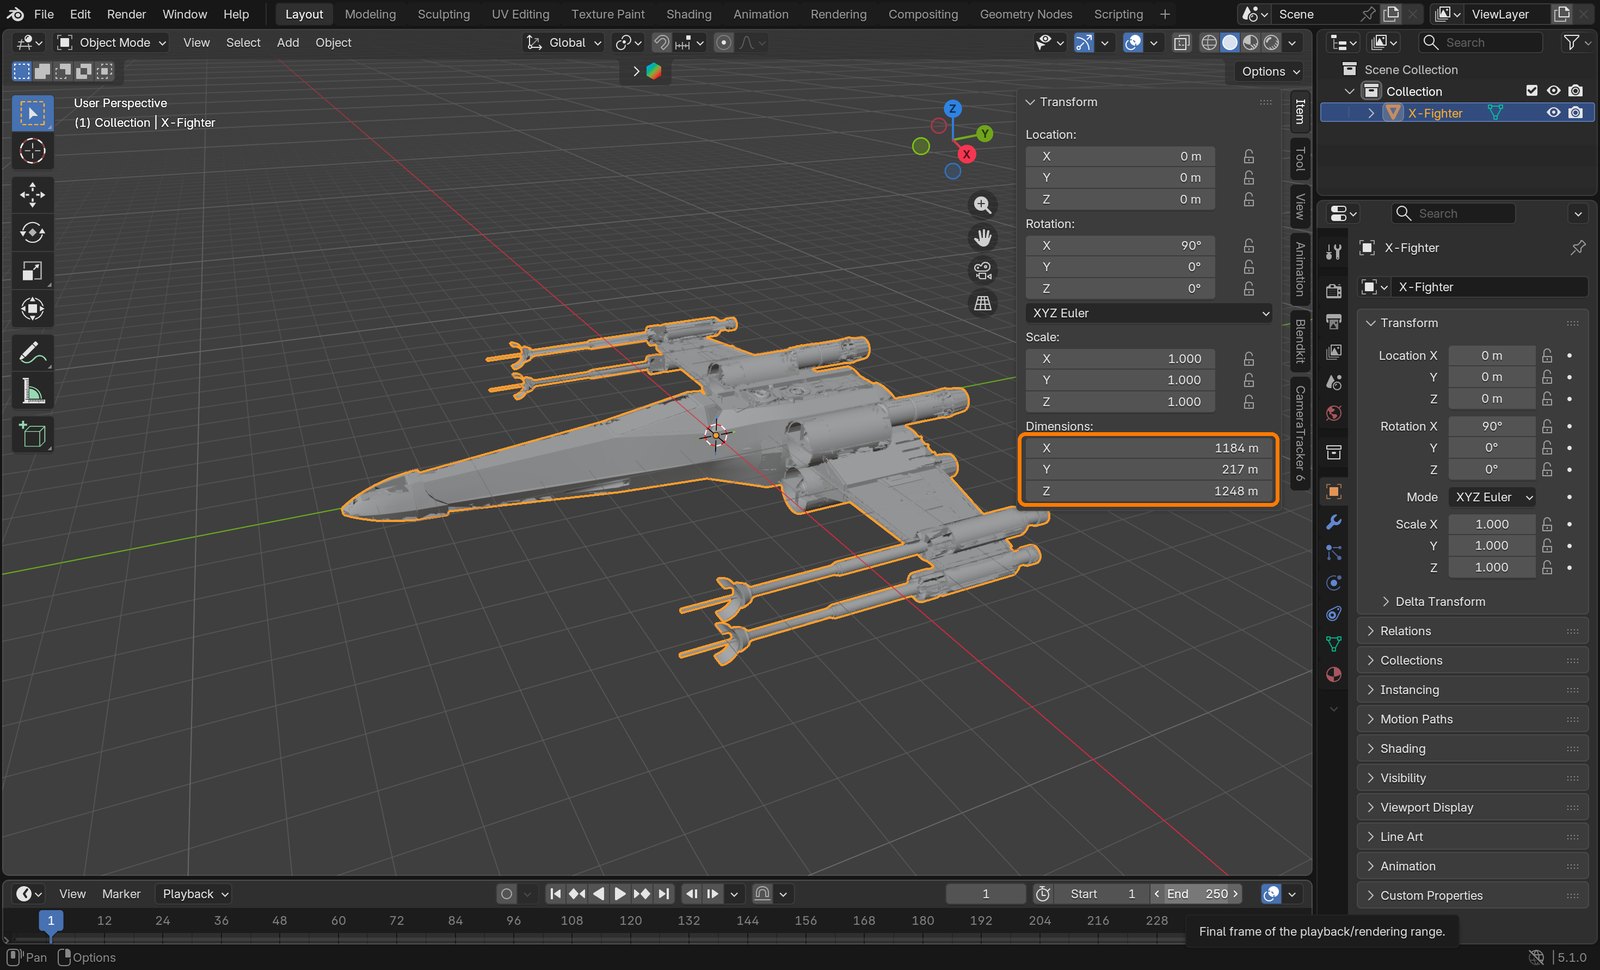Toggle the camera view icon
This screenshot has height=970, width=1600.
pyautogui.click(x=983, y=270)
